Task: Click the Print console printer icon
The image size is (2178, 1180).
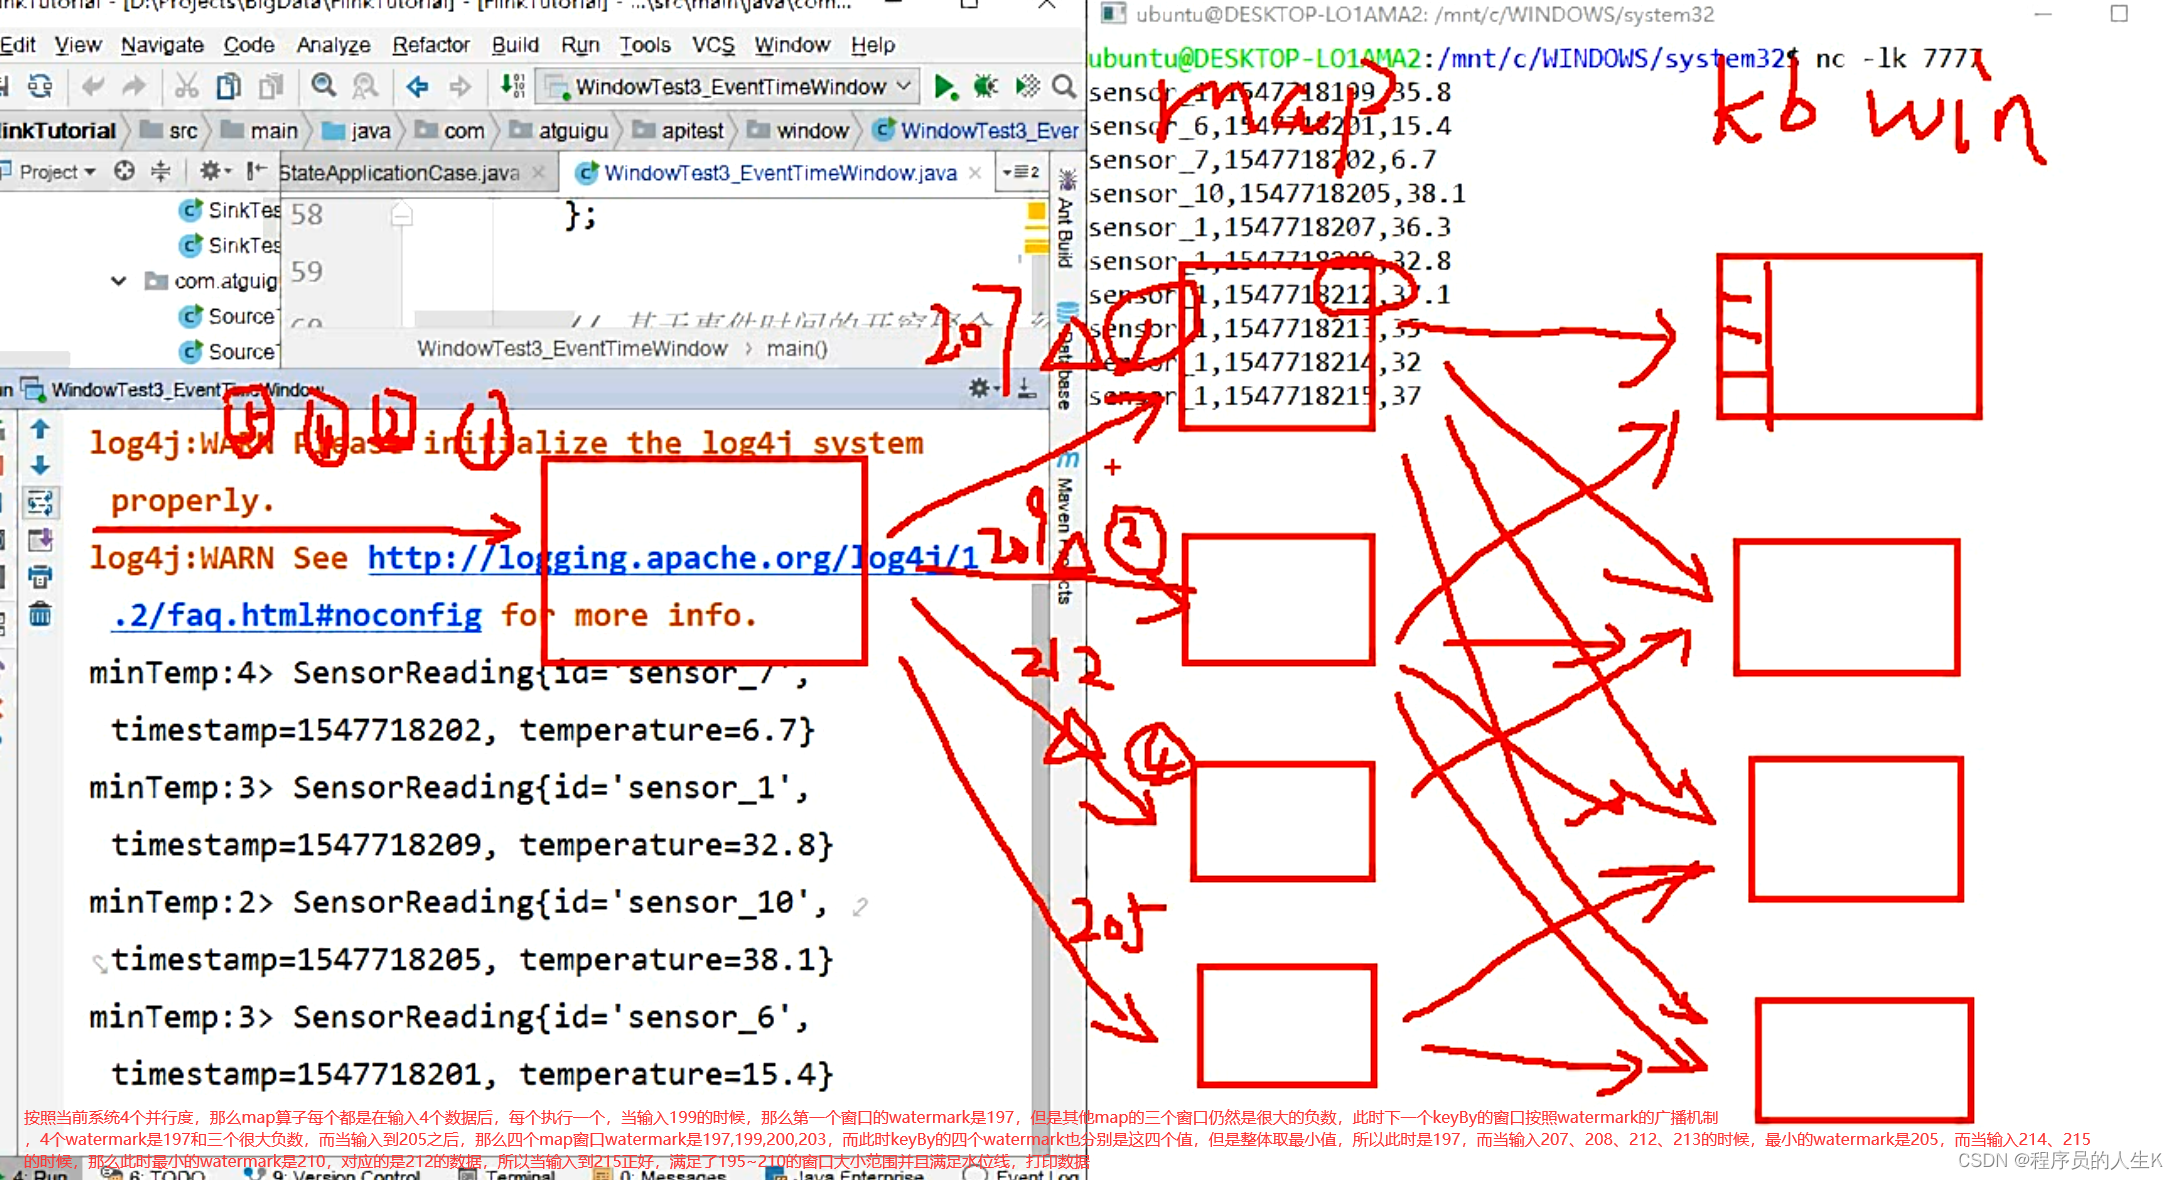Action: 40,577
